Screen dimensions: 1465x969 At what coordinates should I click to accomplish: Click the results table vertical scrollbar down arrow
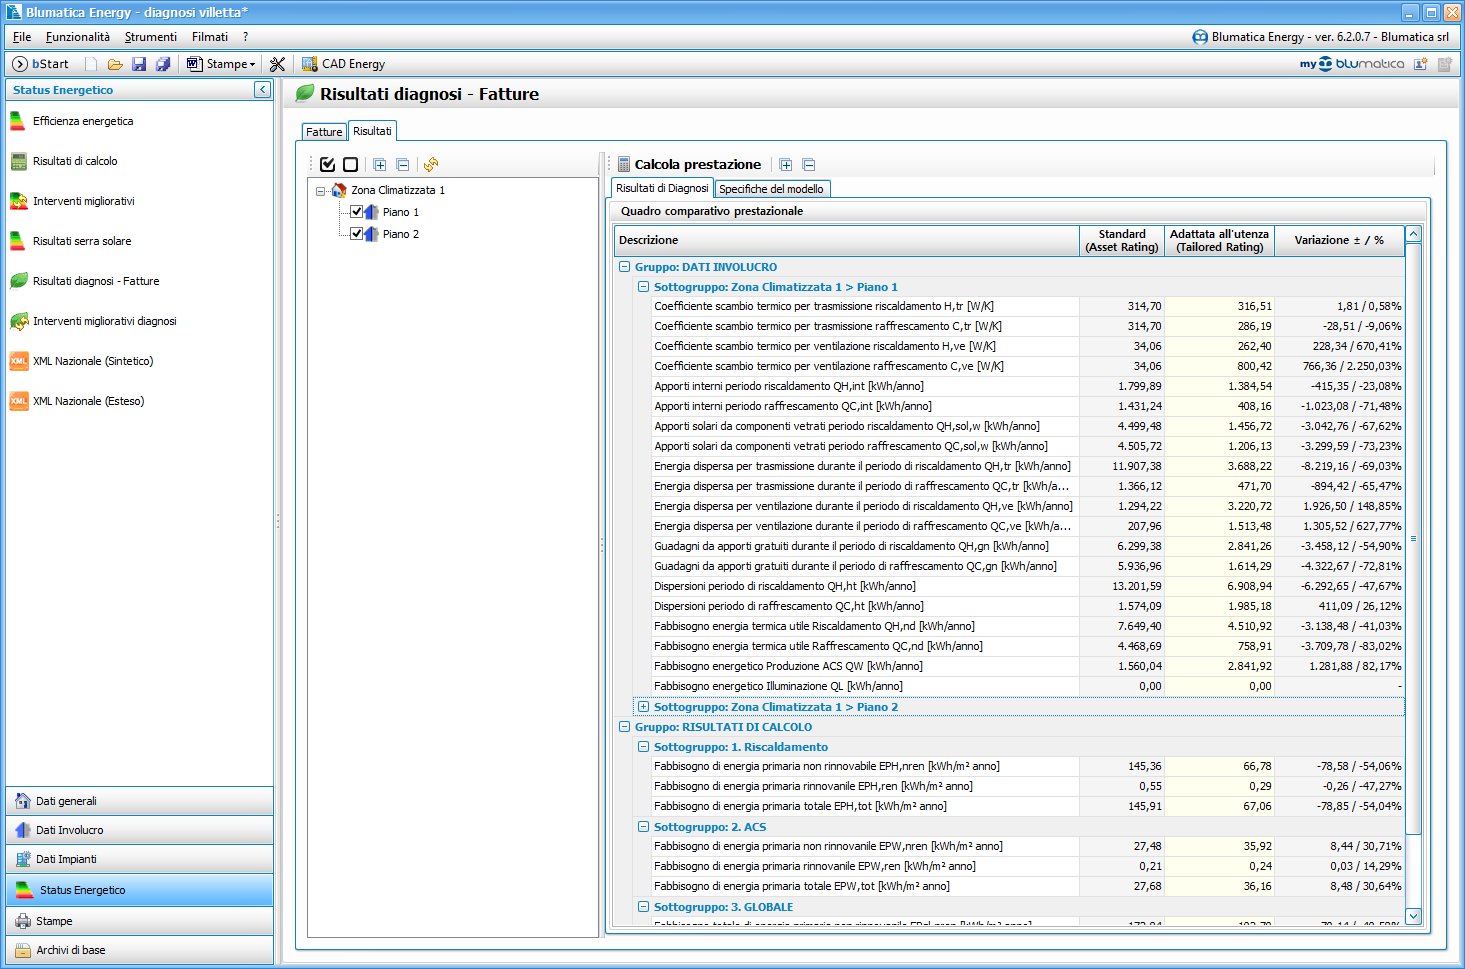tap(1413, 915)
